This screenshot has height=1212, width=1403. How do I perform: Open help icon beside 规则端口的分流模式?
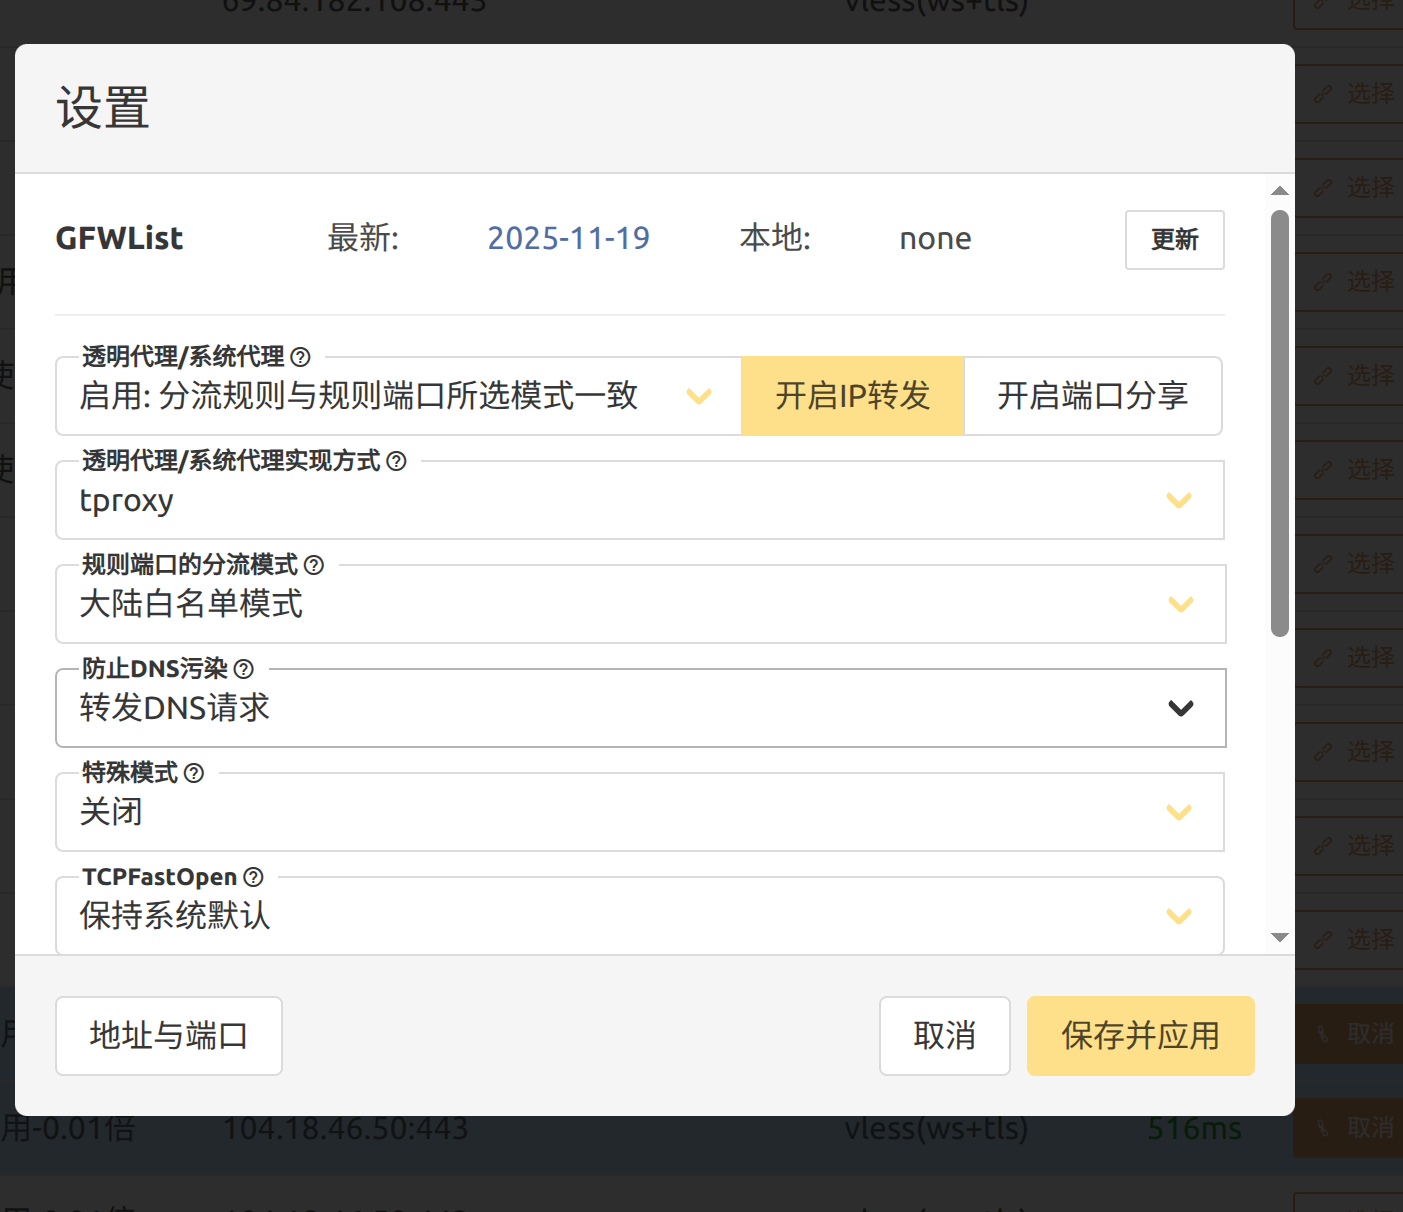pos(314,565)
